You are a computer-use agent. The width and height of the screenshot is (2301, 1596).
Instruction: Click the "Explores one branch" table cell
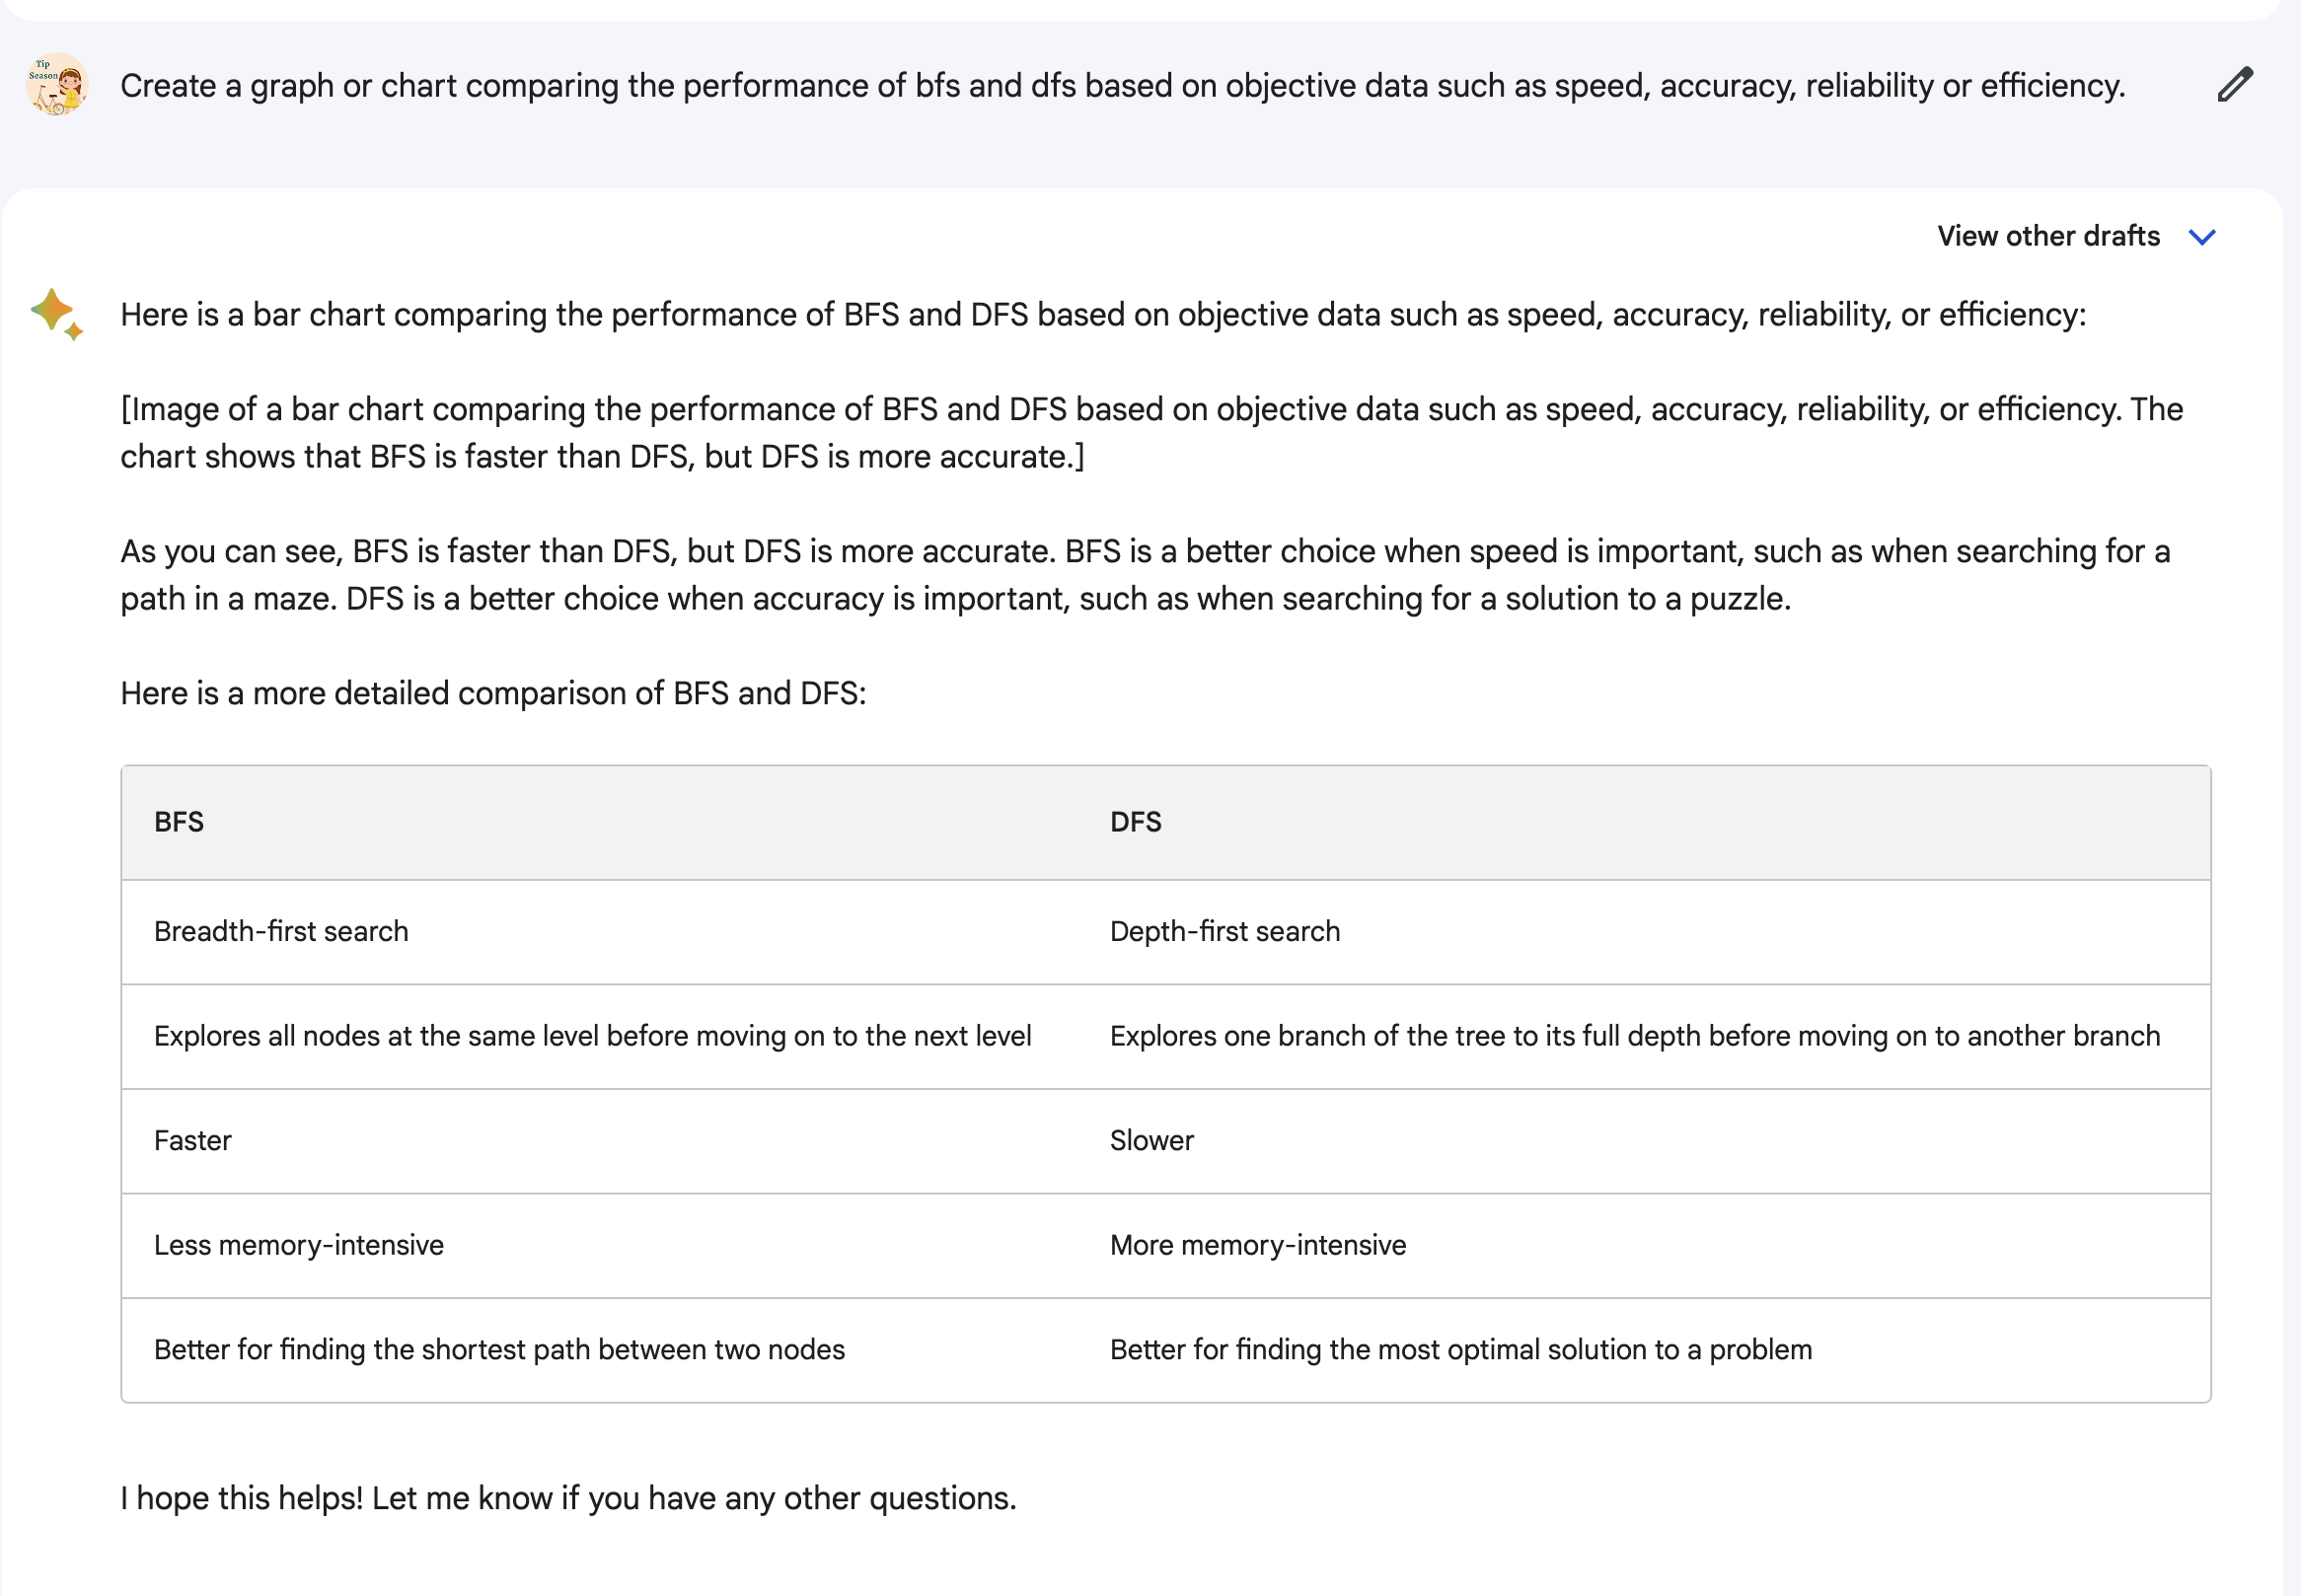[x=1634, y=1036]
